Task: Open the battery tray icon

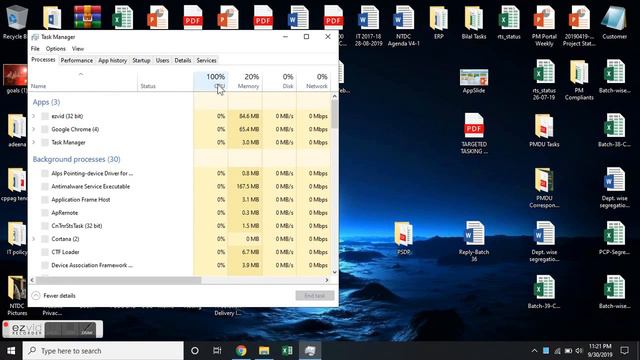Action: (x=568, y=351)
